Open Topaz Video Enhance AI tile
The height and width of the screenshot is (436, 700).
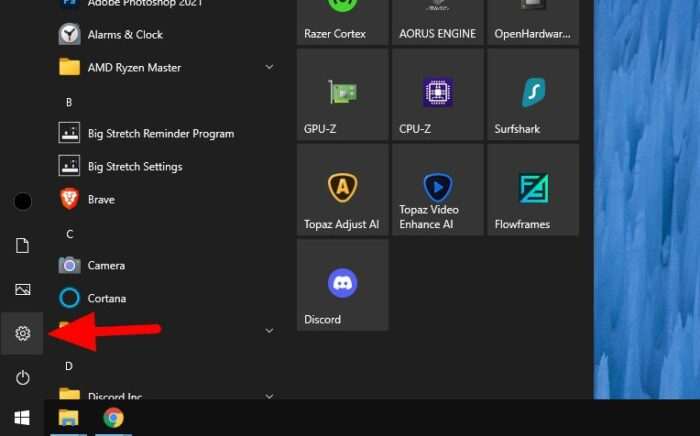(x=438, y=190)
